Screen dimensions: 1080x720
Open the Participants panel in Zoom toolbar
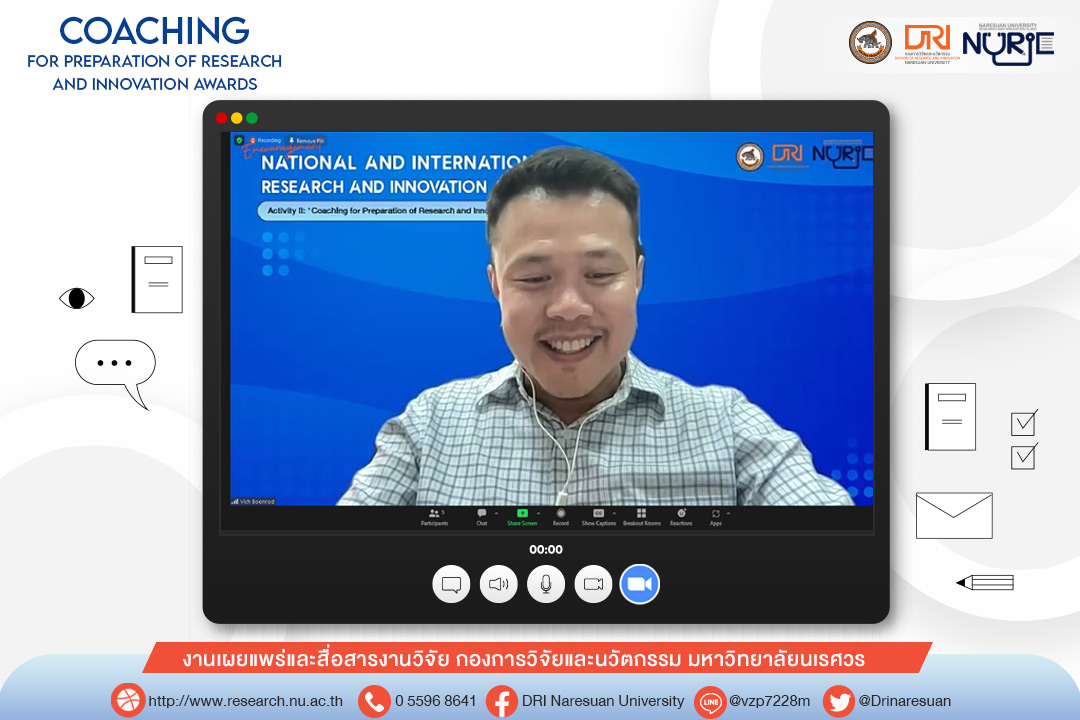click(435, 517)
